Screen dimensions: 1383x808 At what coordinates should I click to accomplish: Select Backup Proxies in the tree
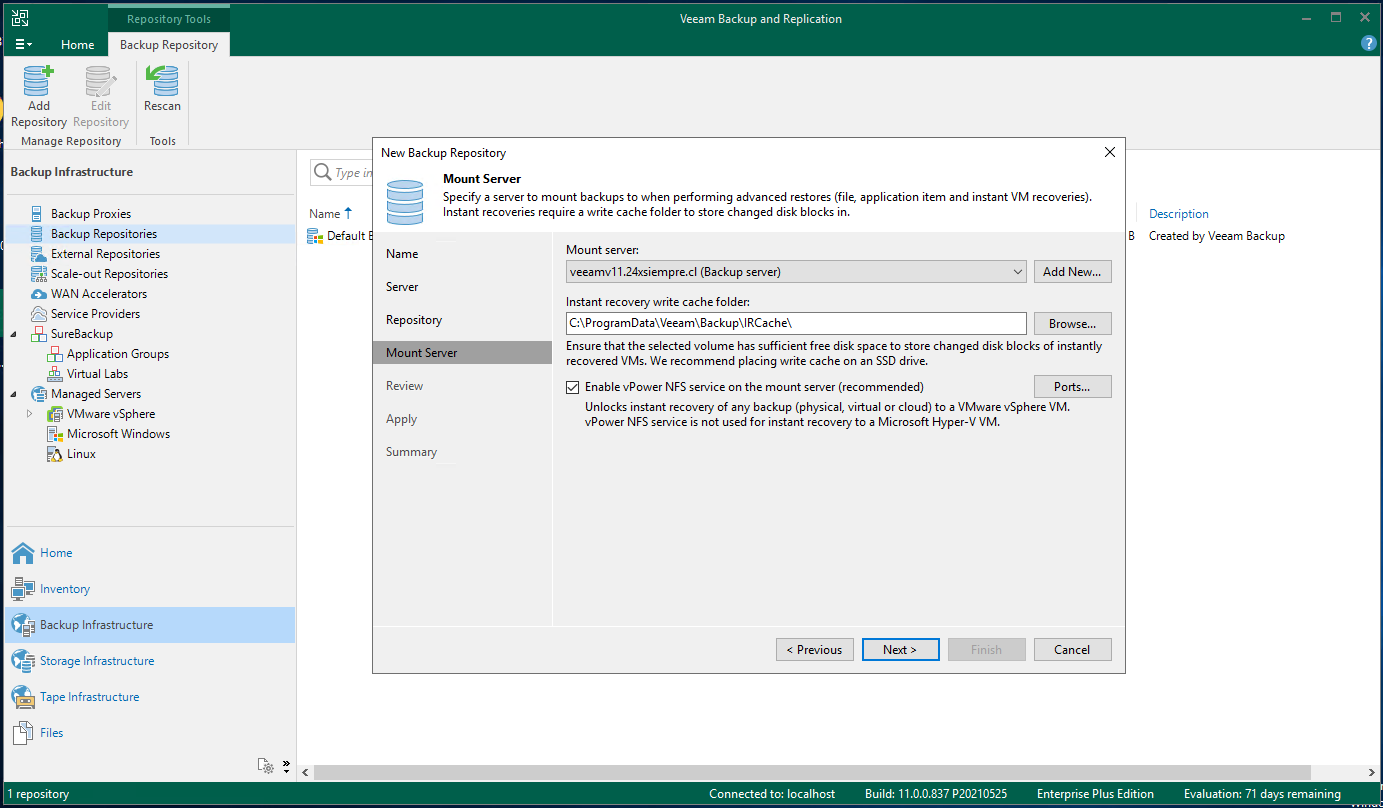(92, 213)
